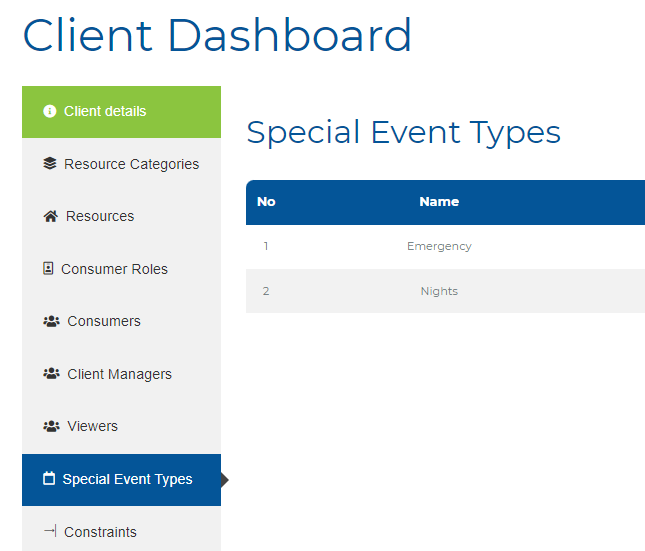Navigate to the Consumers page

point(121,321)
